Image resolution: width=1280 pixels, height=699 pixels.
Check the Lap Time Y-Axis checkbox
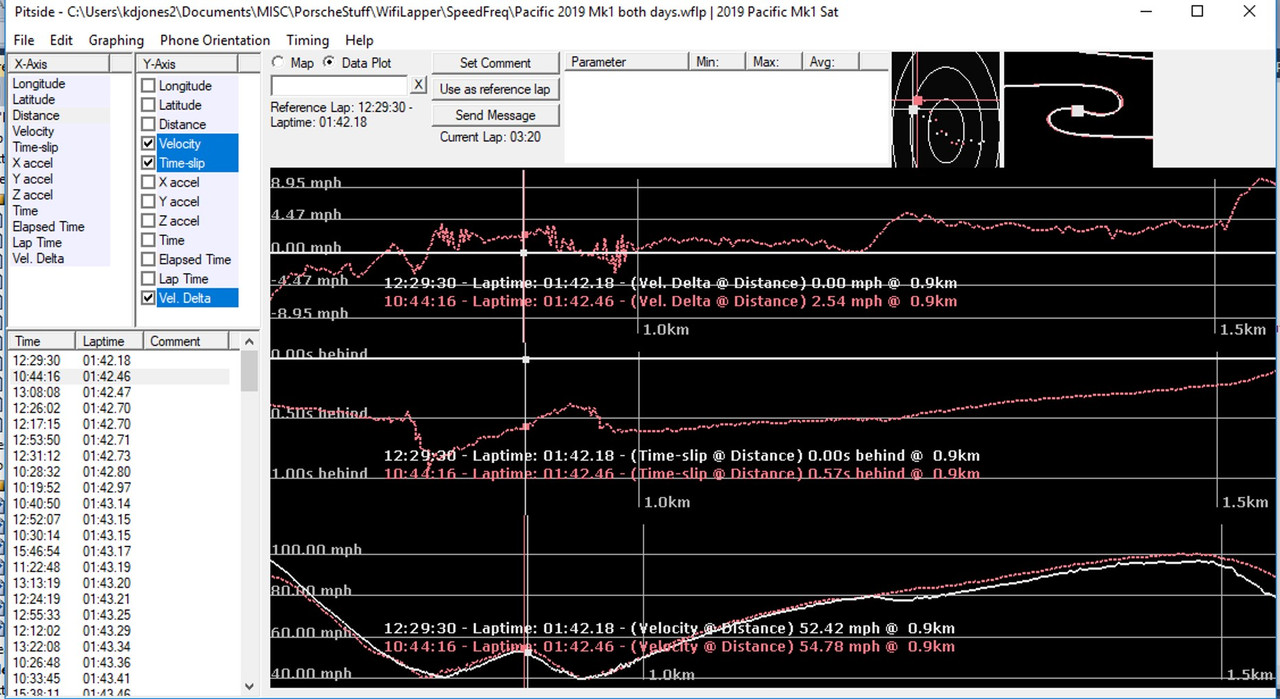[148, 279]
